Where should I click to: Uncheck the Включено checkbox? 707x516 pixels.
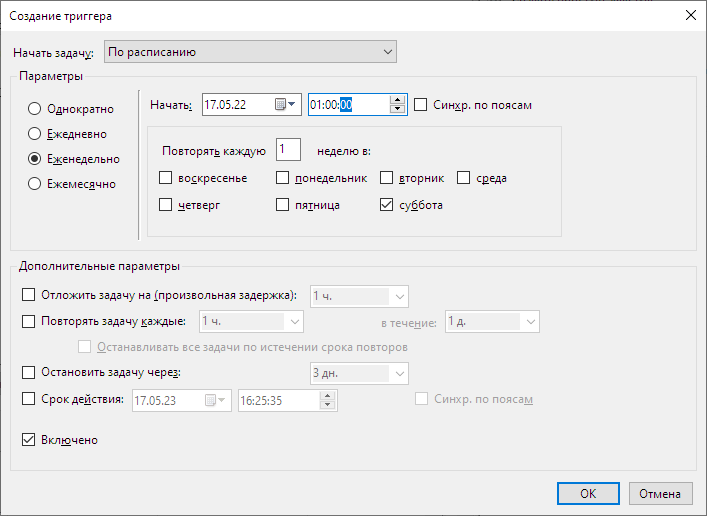28,439
